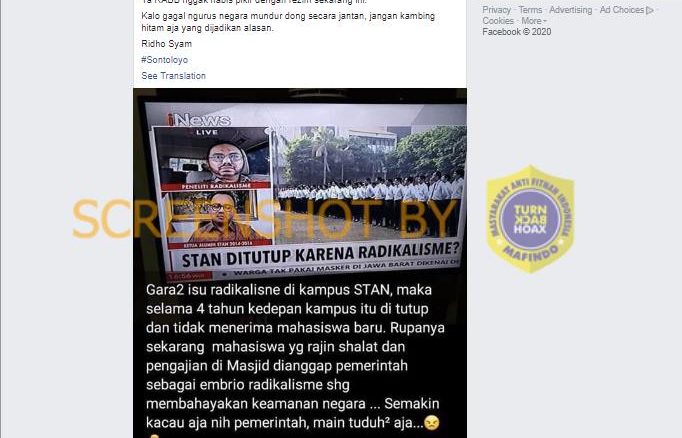Click the Facebook © 2020 footer text
Image resolution: width=682 pixels, height=438 pixels.
pyautogui.click(x=517, y=32)
